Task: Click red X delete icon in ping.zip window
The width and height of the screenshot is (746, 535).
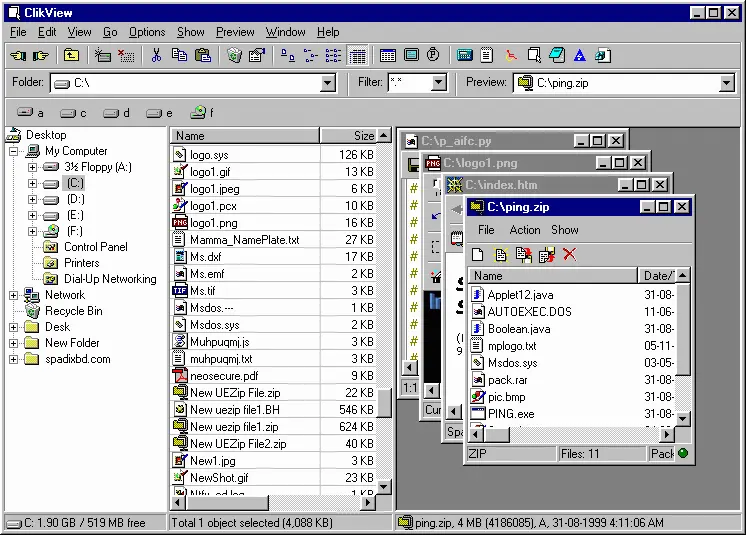Action: tap(570, 255)
